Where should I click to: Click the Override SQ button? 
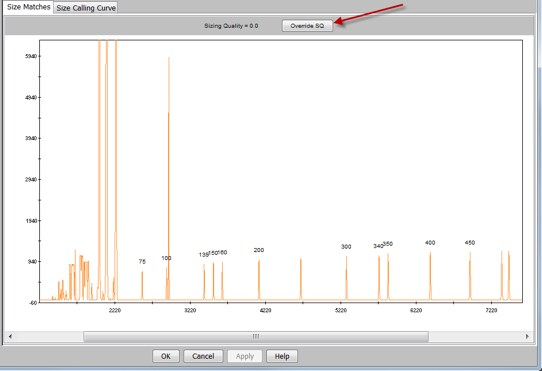tap(307, 26)
